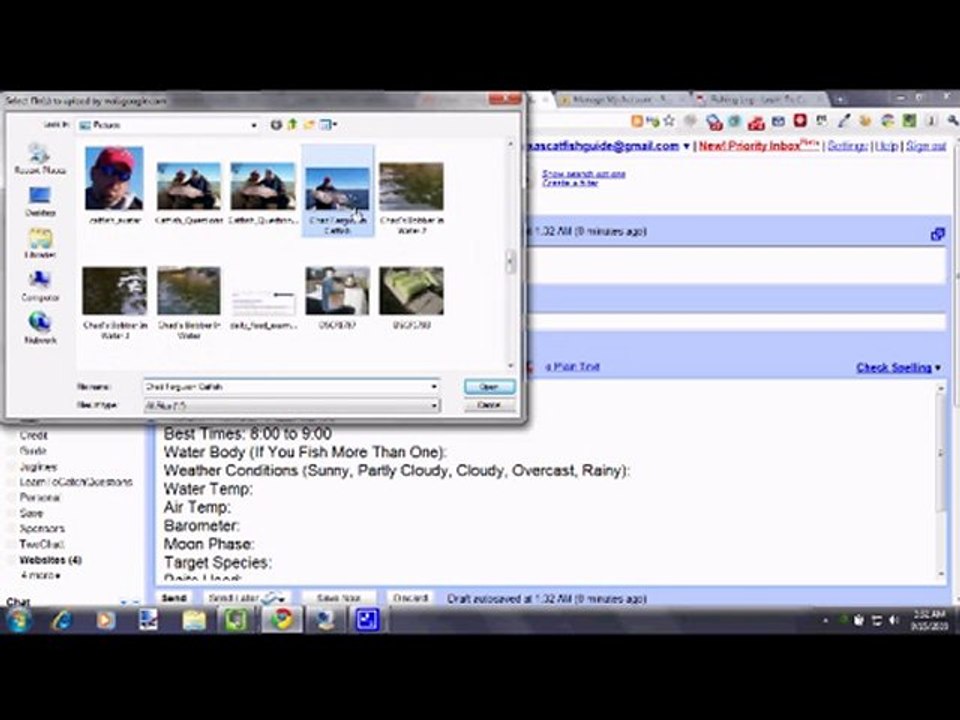Go up one folder level in dialog

coord(293,124)
